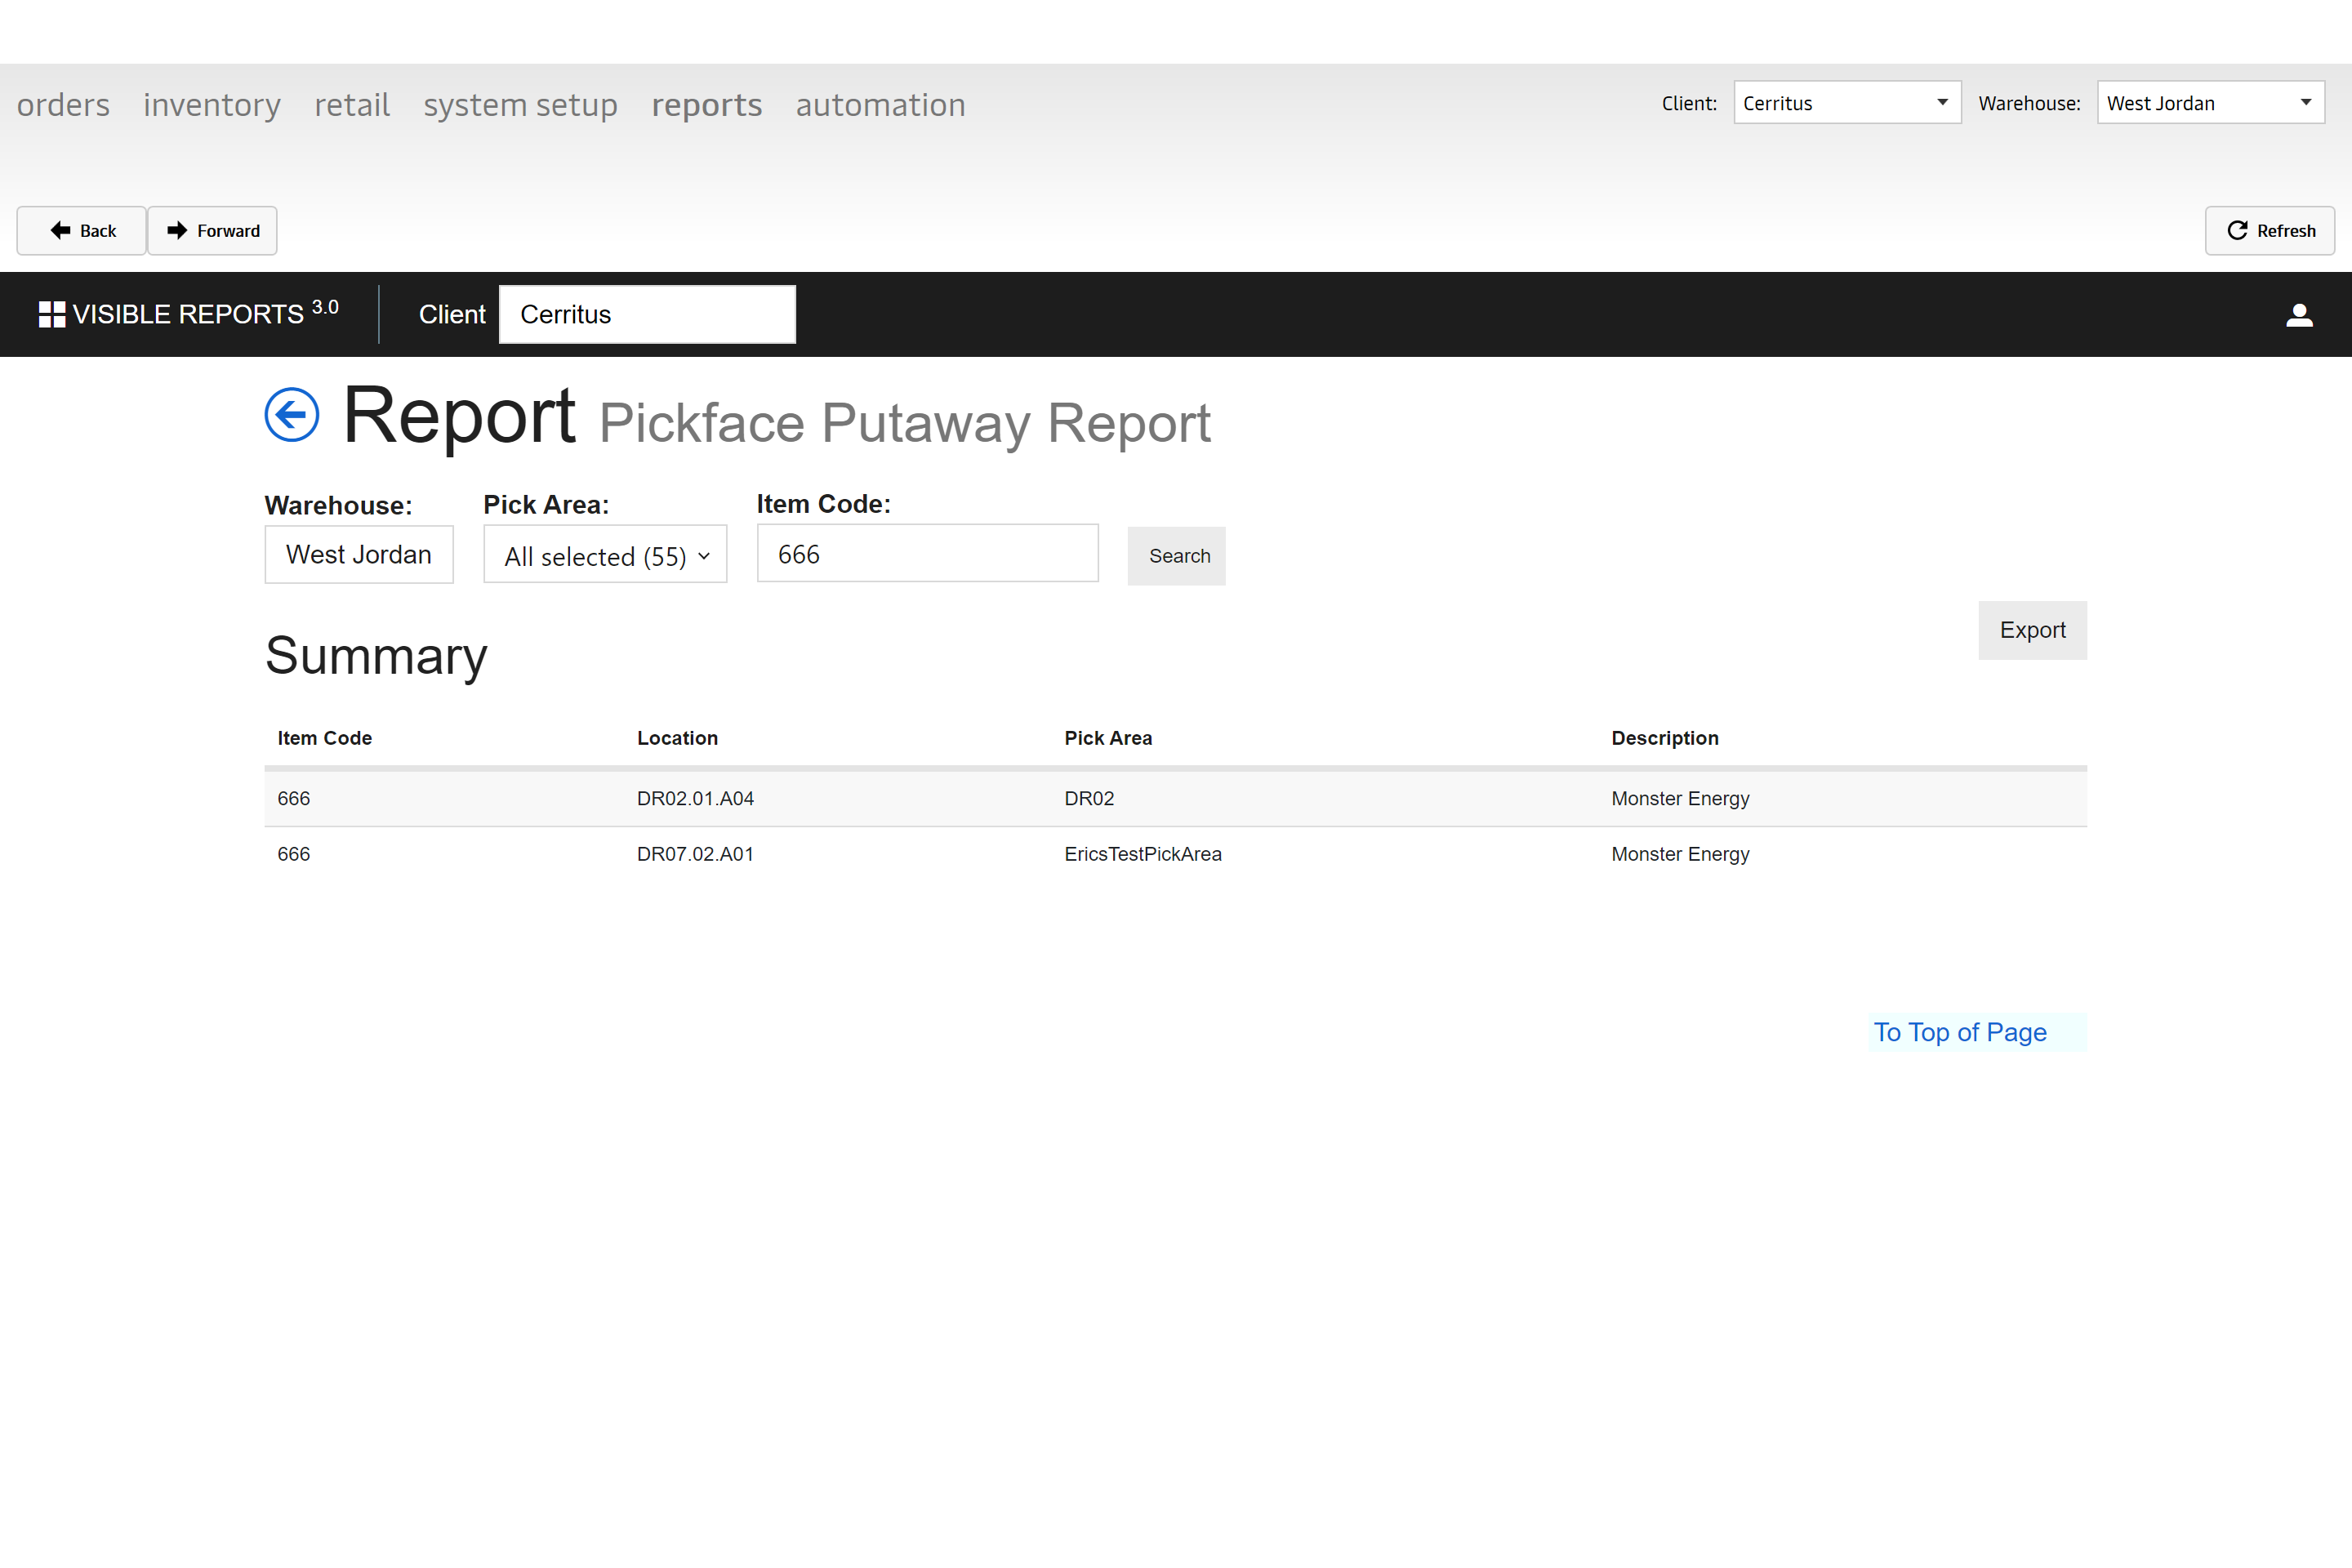Select location cell DR07.02.A01
This screenshot has height=1568, width=2352.
tap(695, 854)
